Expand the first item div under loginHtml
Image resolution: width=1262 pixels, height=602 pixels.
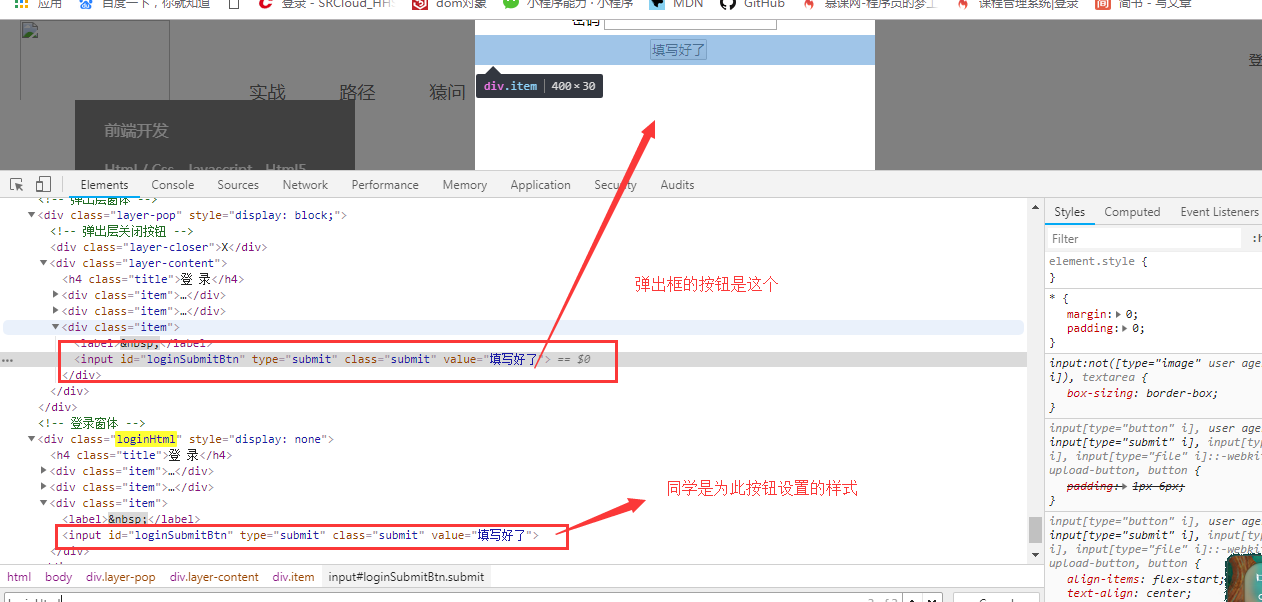(x=44, y=471)
